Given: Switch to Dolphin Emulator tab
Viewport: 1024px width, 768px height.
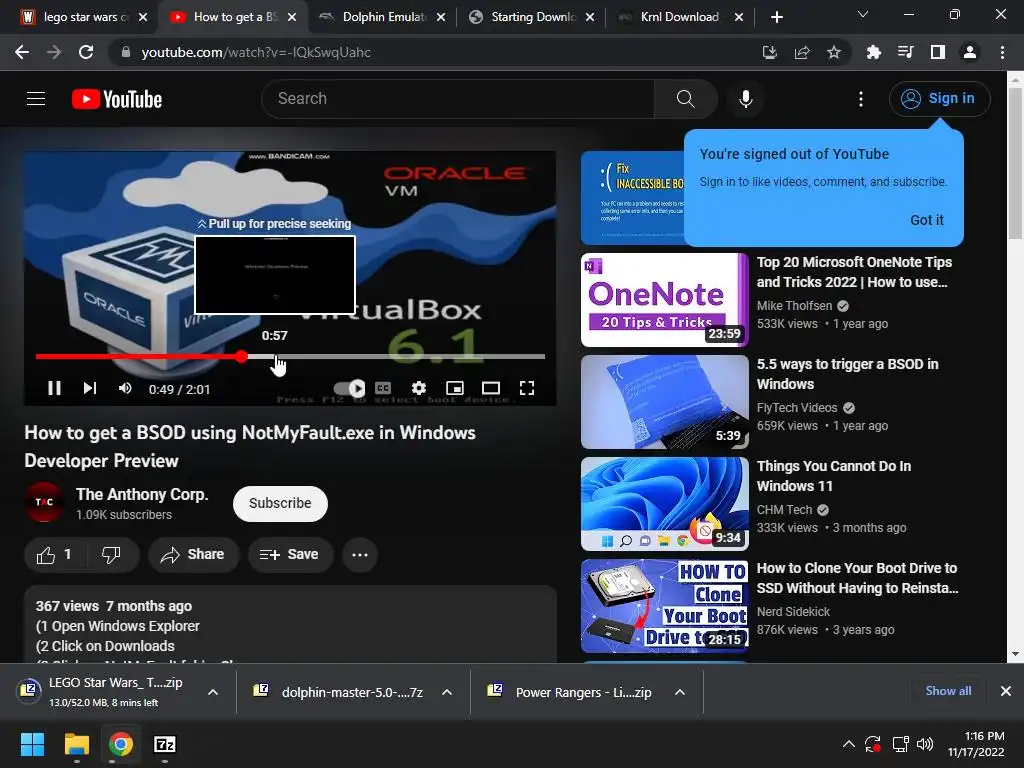Looking at the screenshot, I should 382,17.
